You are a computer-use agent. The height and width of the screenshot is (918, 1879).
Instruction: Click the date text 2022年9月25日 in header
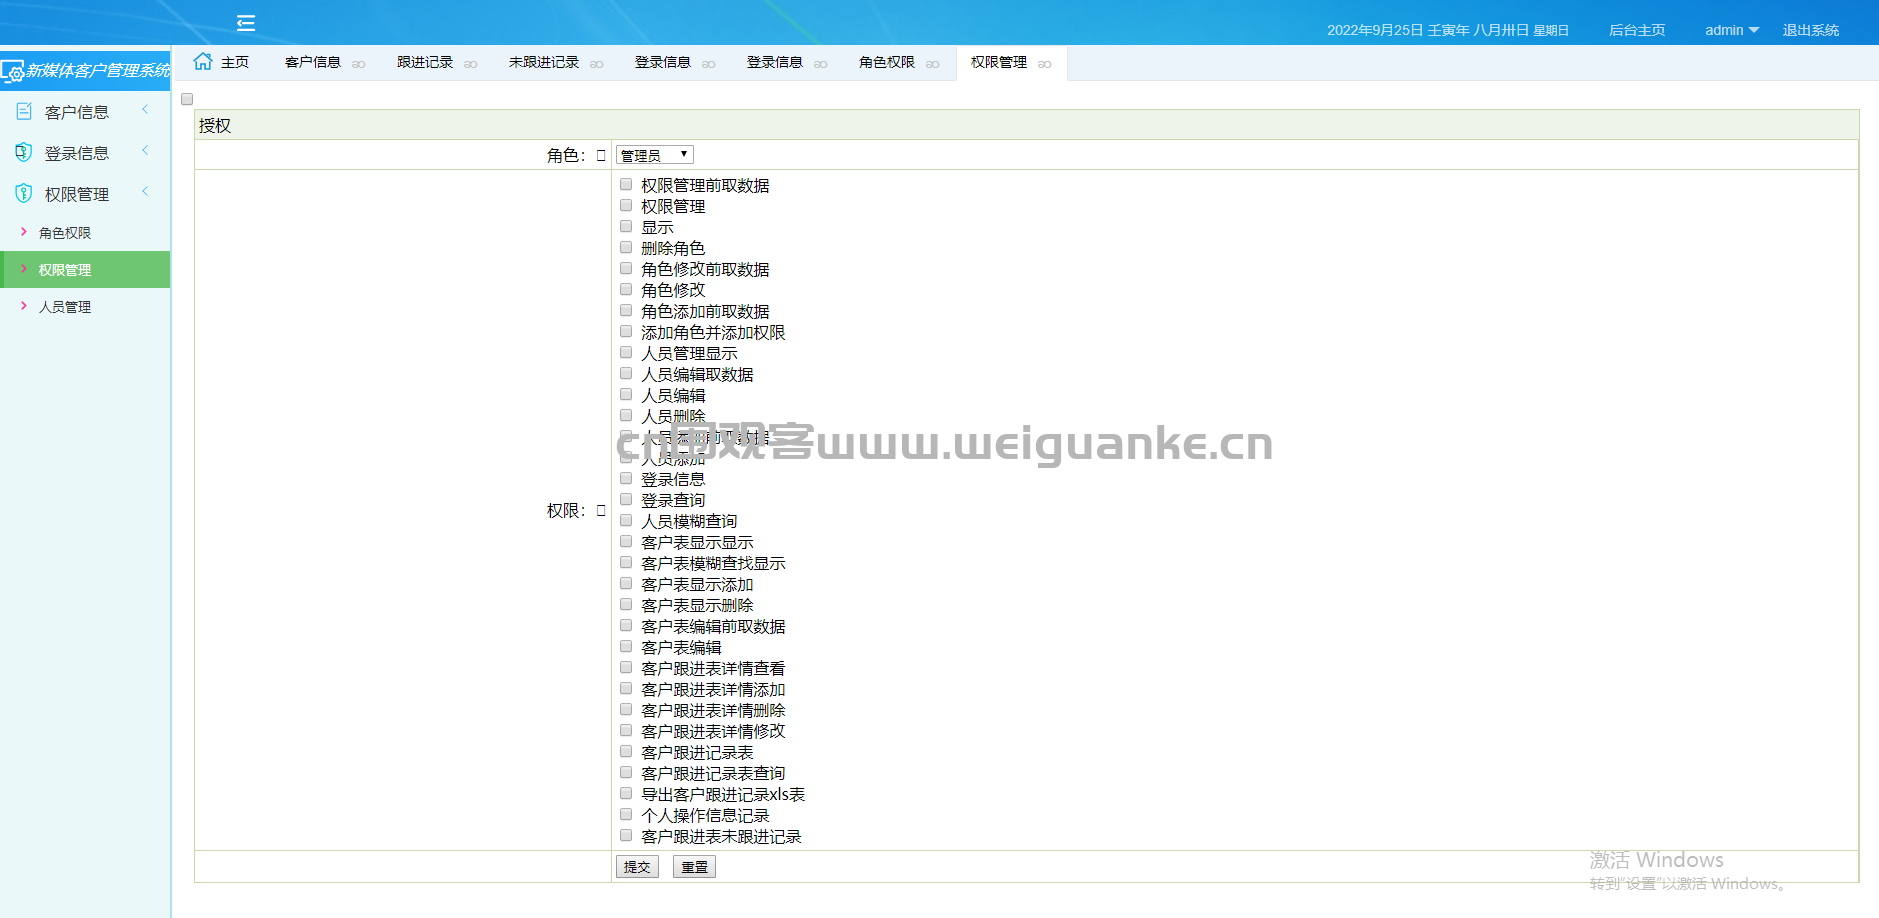pyautogui.click(x=1375, y=30)
